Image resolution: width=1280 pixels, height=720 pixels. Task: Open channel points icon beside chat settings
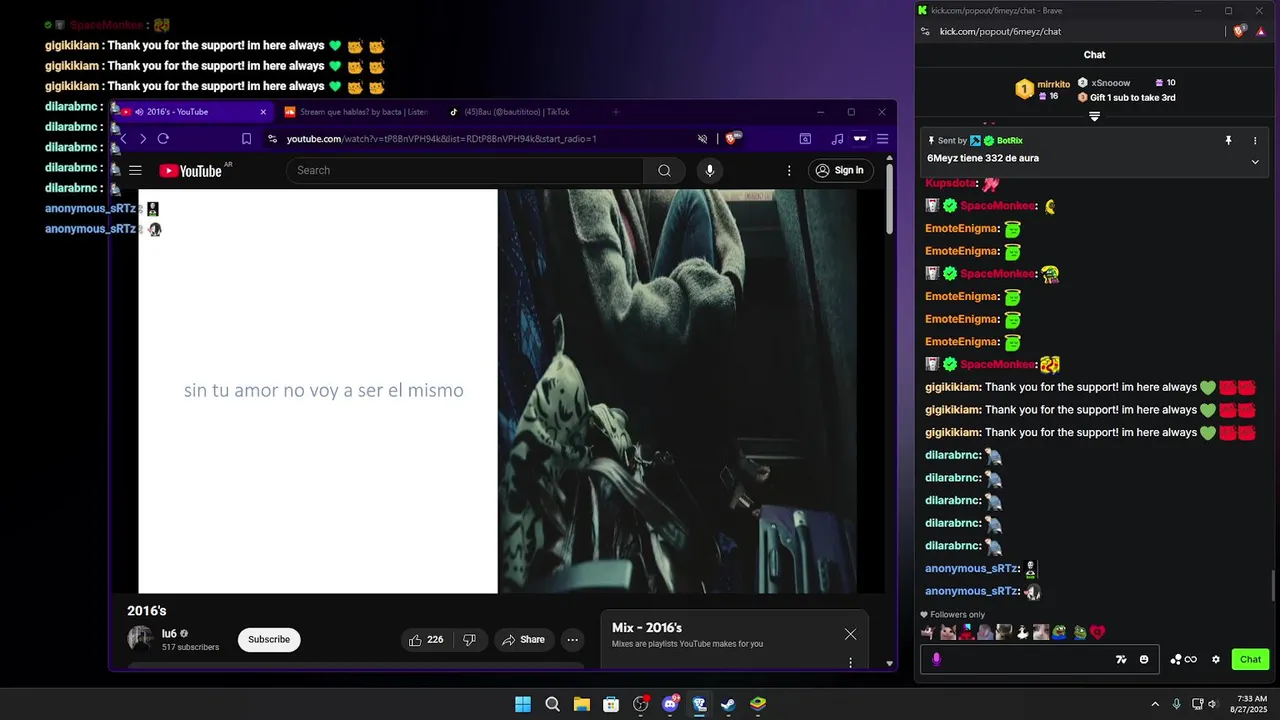tap(1184, 659)
